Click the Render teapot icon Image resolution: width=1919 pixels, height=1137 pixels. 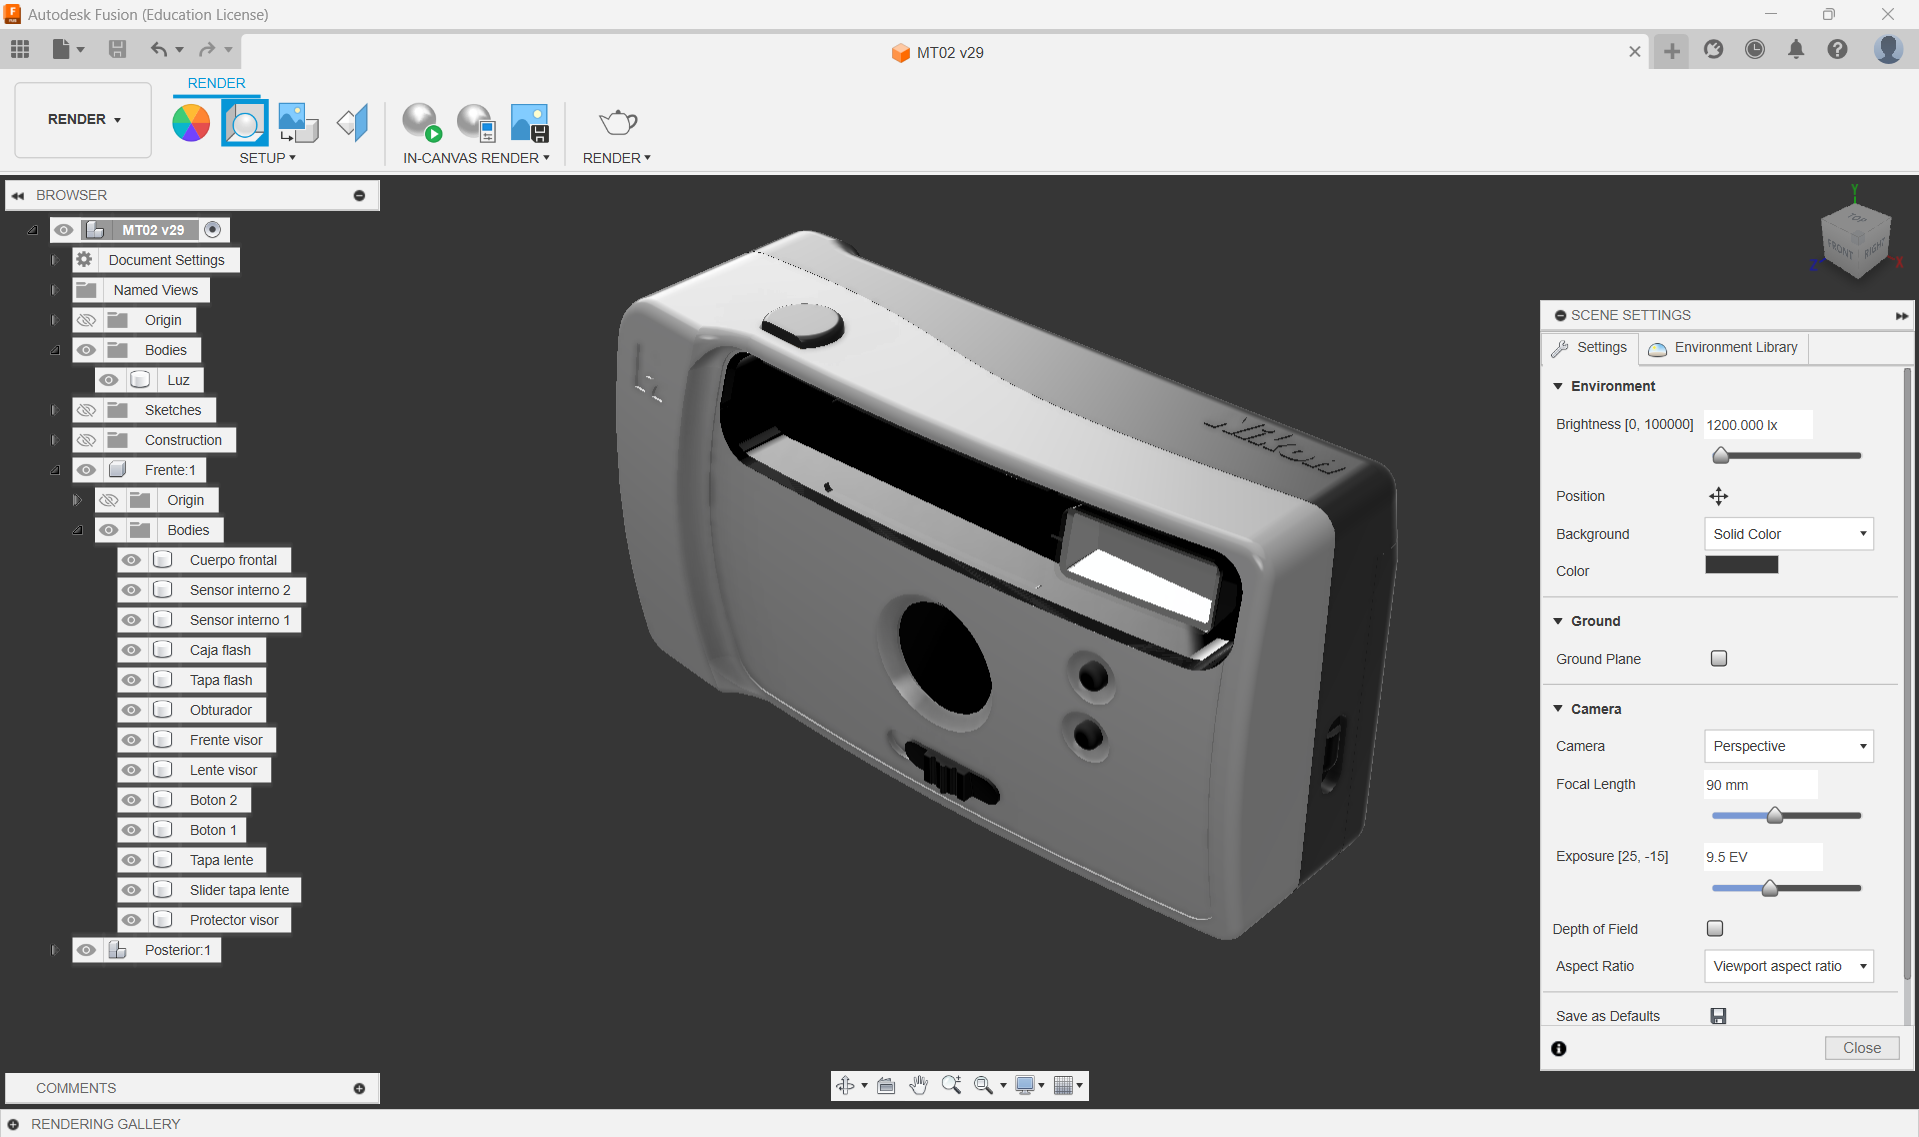(617, 123)
